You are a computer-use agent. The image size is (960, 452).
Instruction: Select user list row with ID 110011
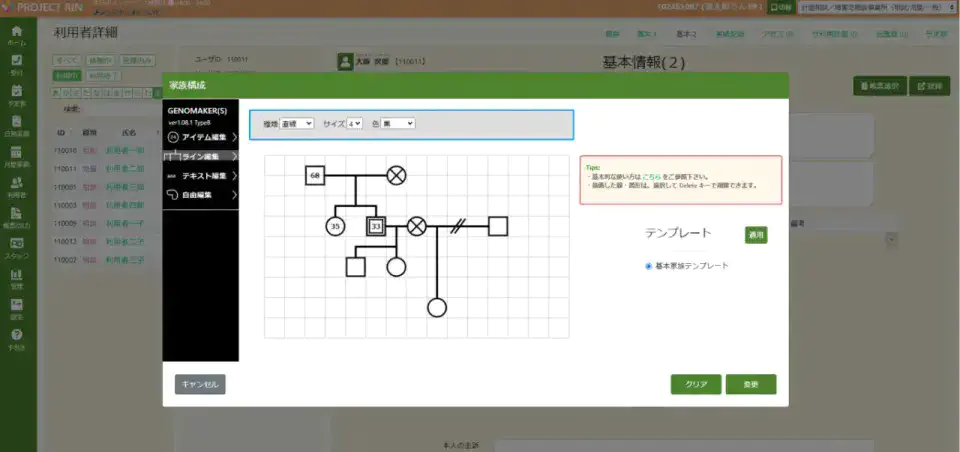[x=108, y=168]
